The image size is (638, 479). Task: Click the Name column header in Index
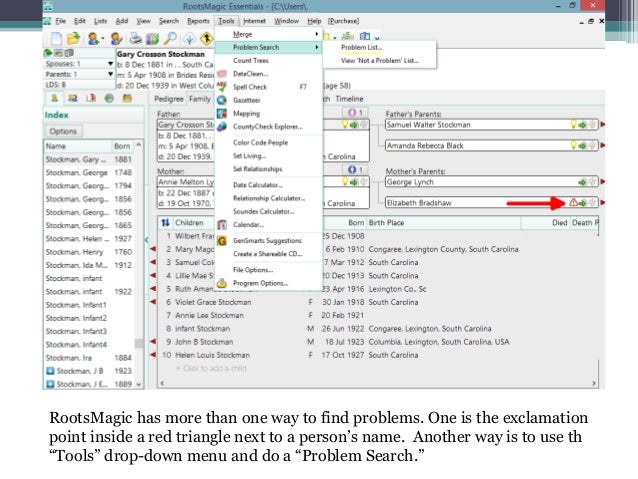(x=78, y=146)
